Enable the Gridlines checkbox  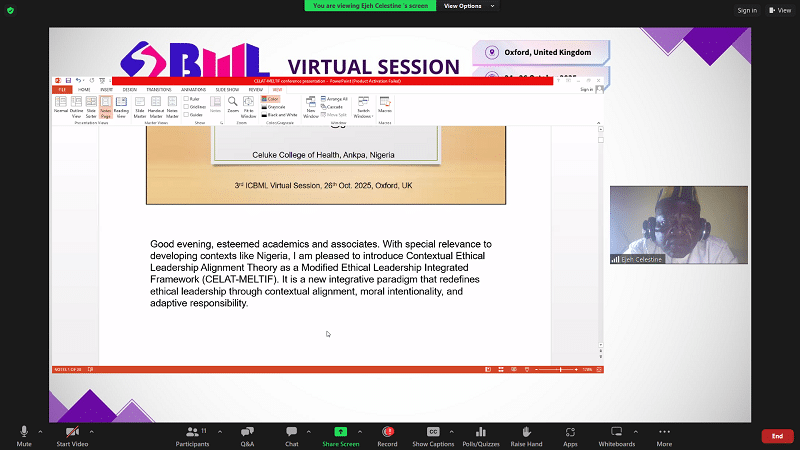(186, 106)
